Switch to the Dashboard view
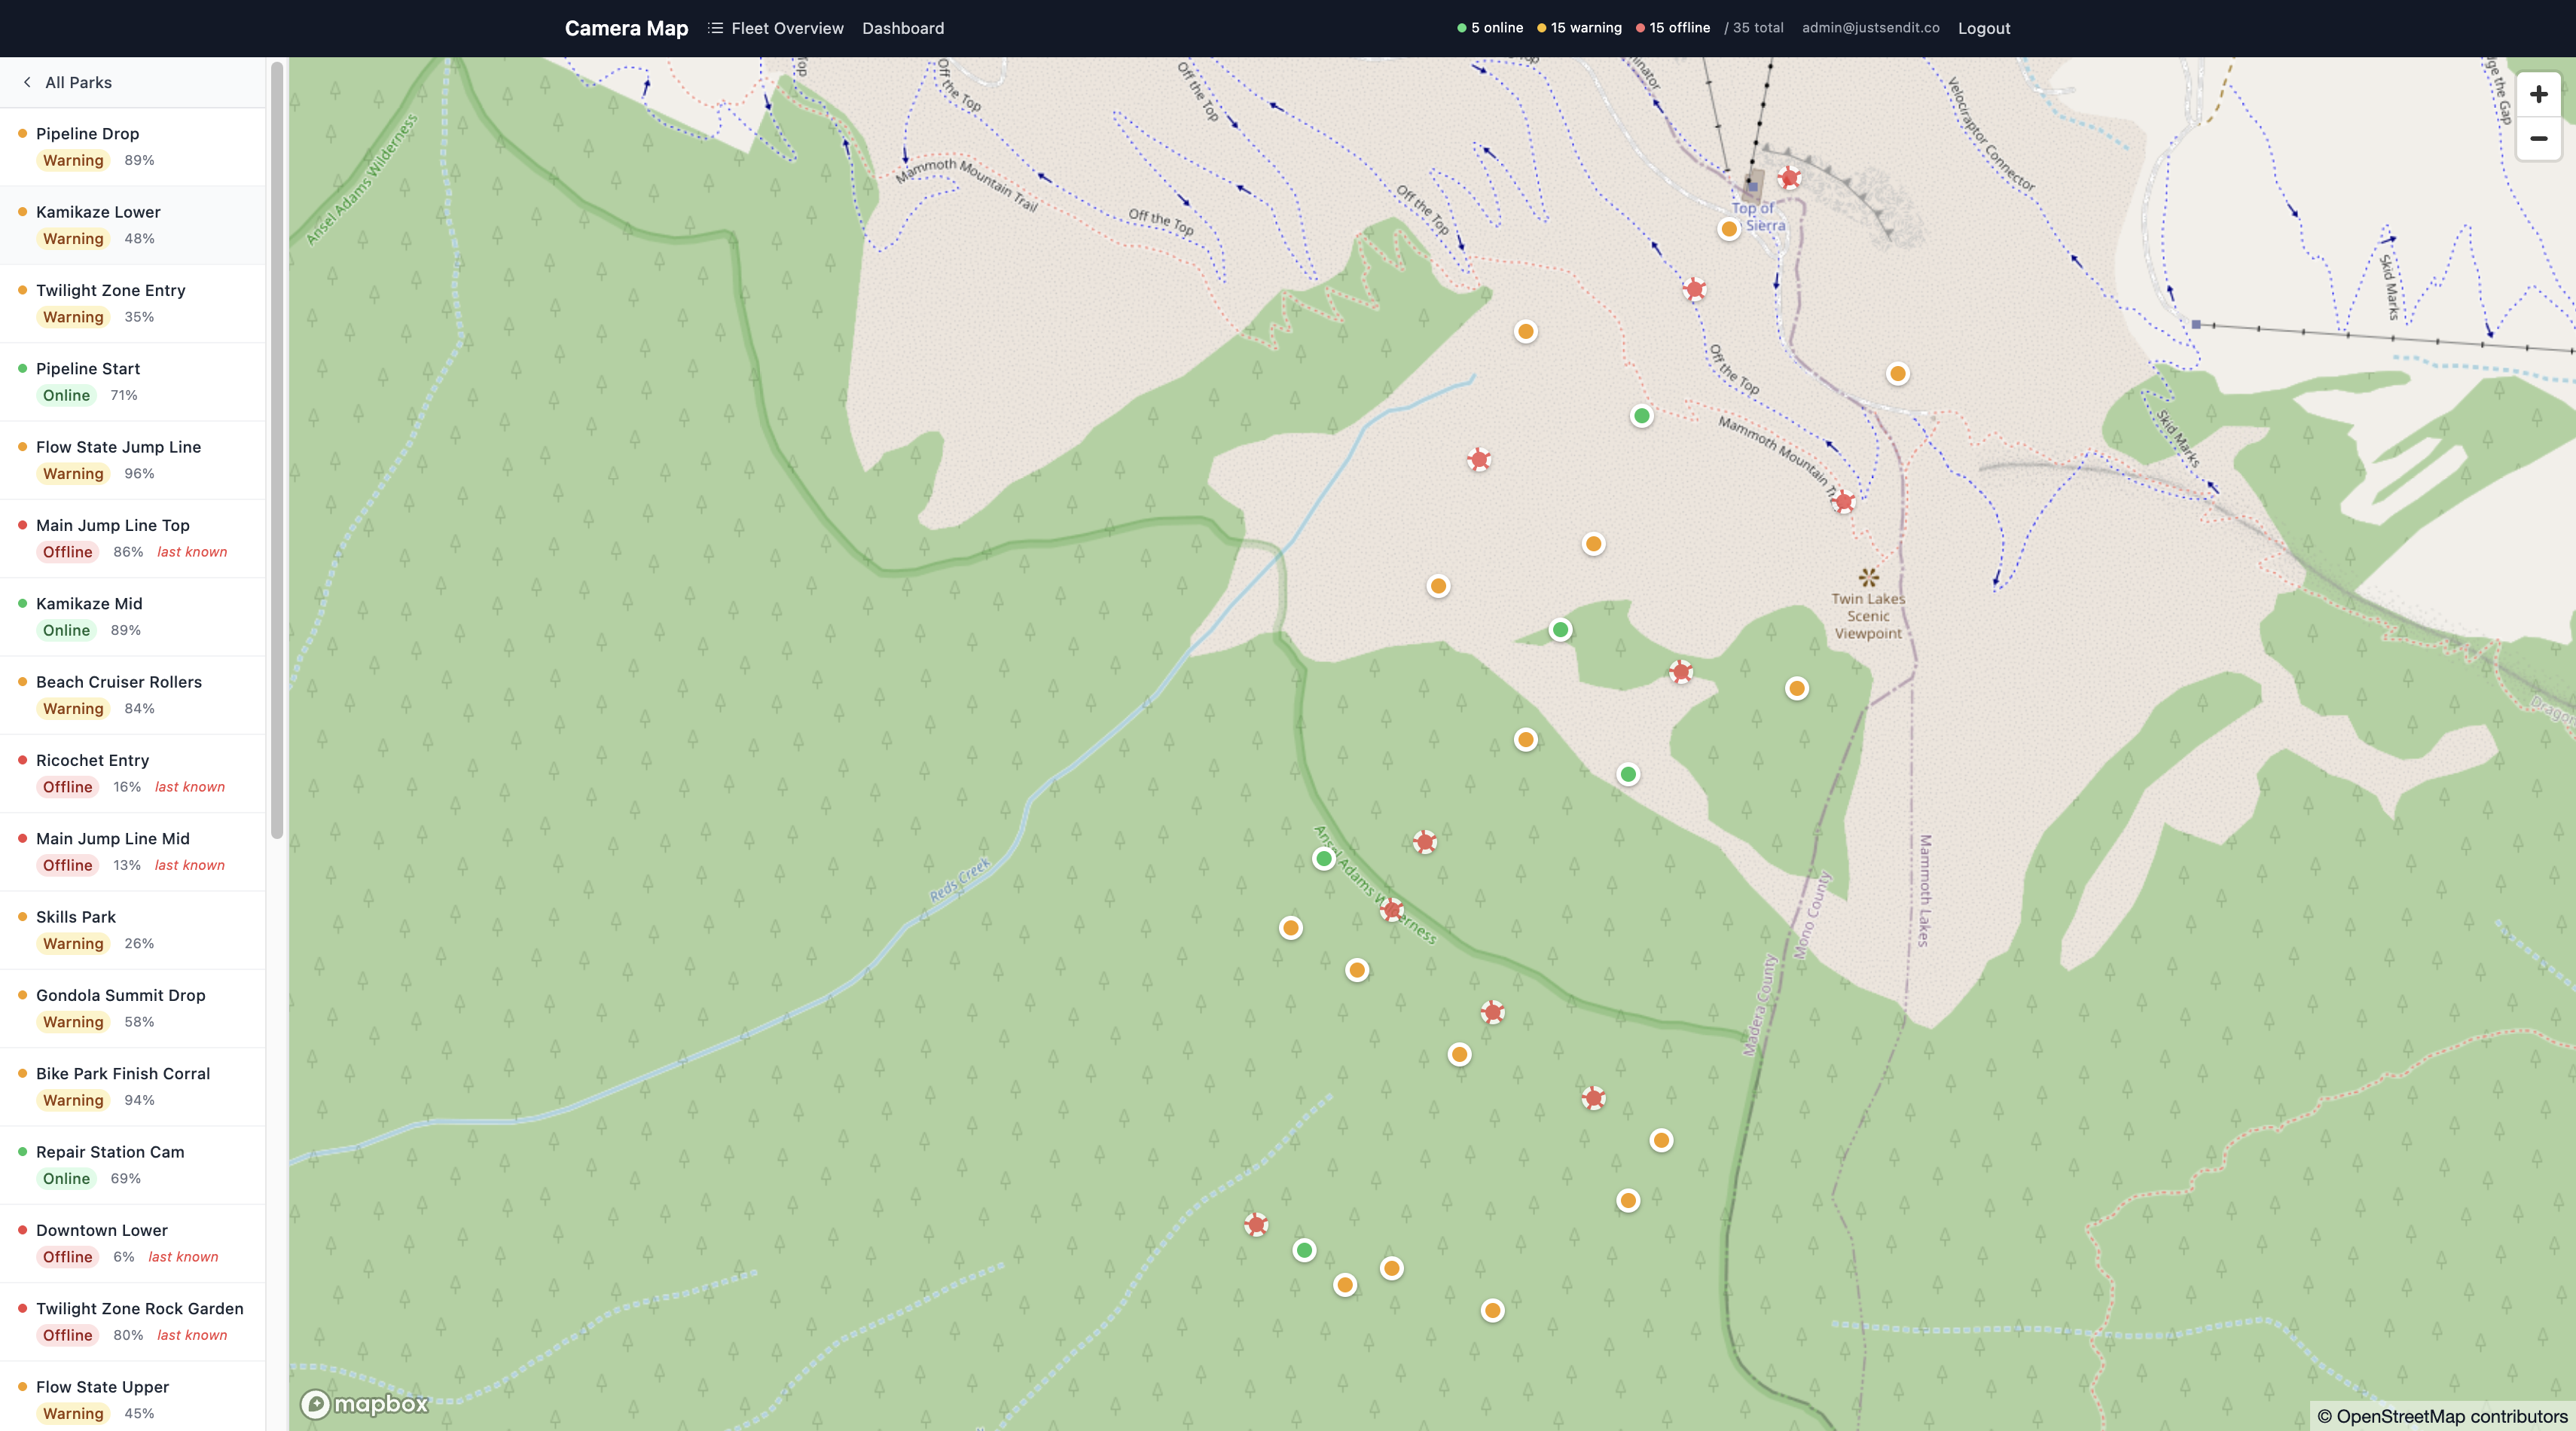 pyautogui.click(x=902, y=28)
